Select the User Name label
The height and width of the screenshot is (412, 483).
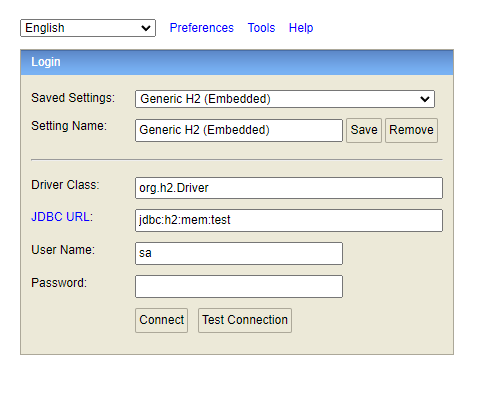click(x=63, y=250)
